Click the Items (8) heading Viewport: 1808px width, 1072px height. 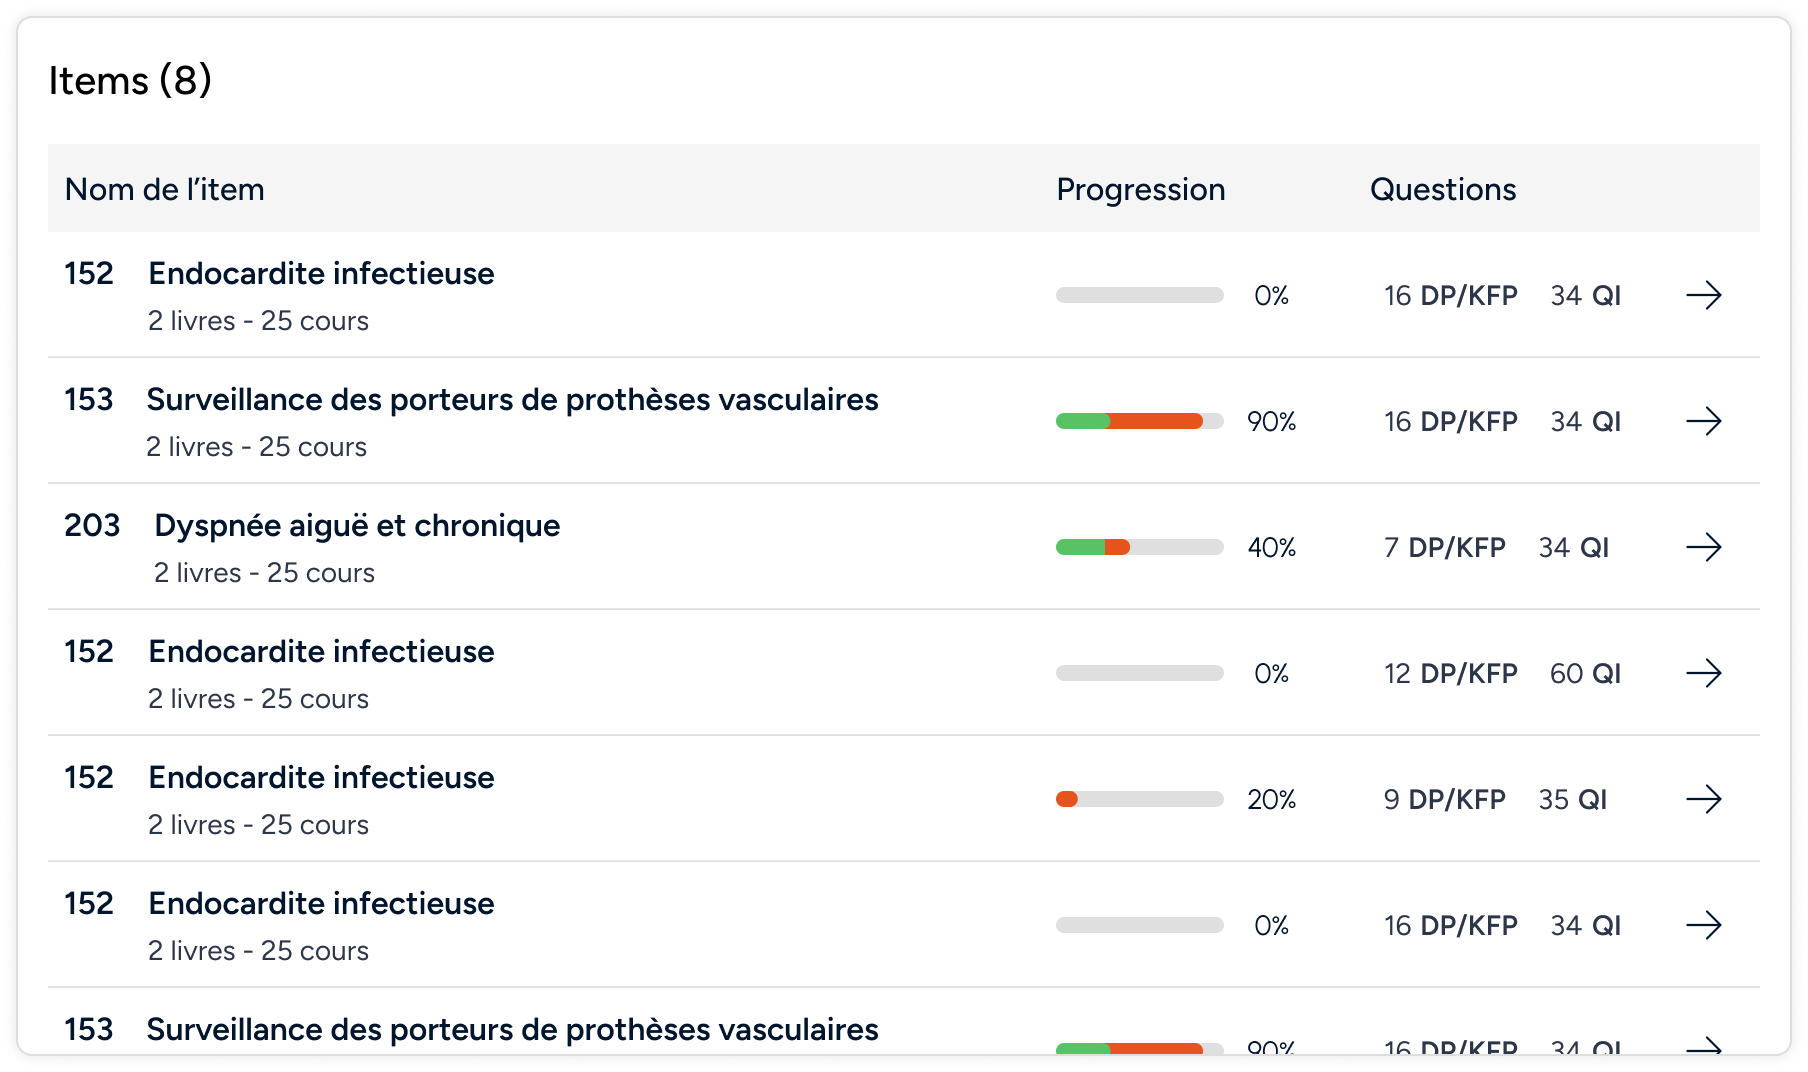click(x=130, y=81)
